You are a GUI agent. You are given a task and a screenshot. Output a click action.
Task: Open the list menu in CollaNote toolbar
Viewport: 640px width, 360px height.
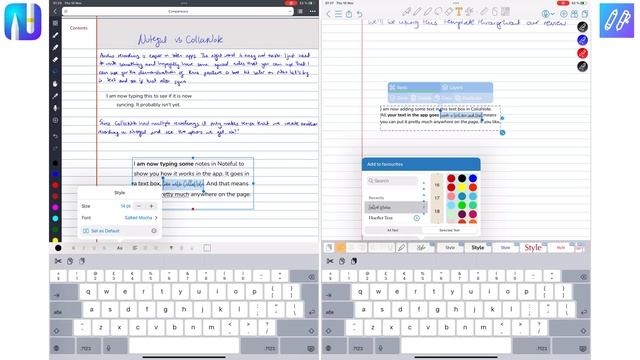pos(338,14)
